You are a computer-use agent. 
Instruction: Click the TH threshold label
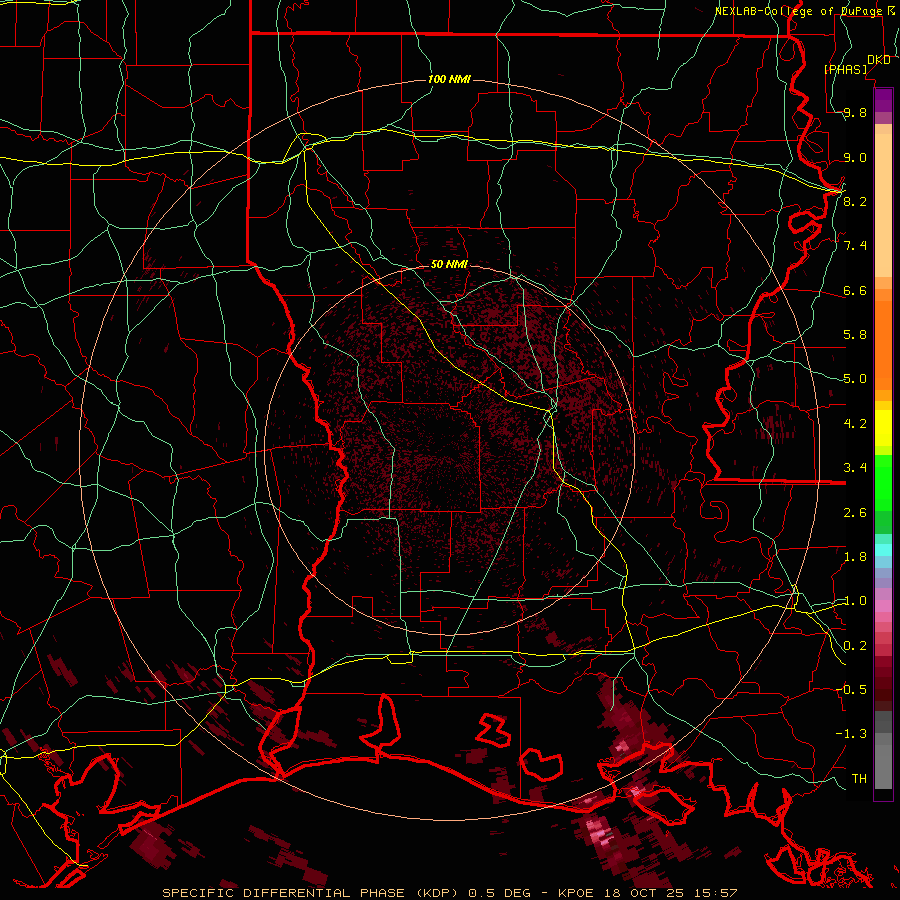tap(859, 778)
